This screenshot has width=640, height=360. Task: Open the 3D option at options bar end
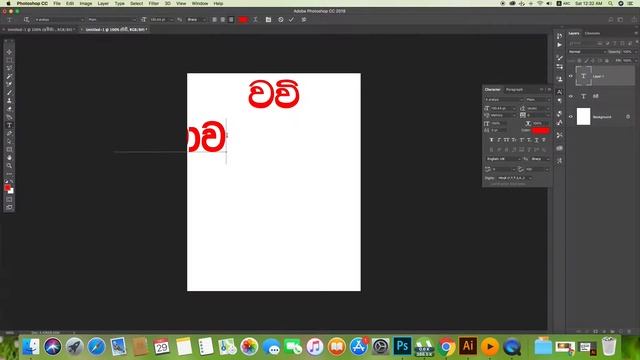click(304, 20)
